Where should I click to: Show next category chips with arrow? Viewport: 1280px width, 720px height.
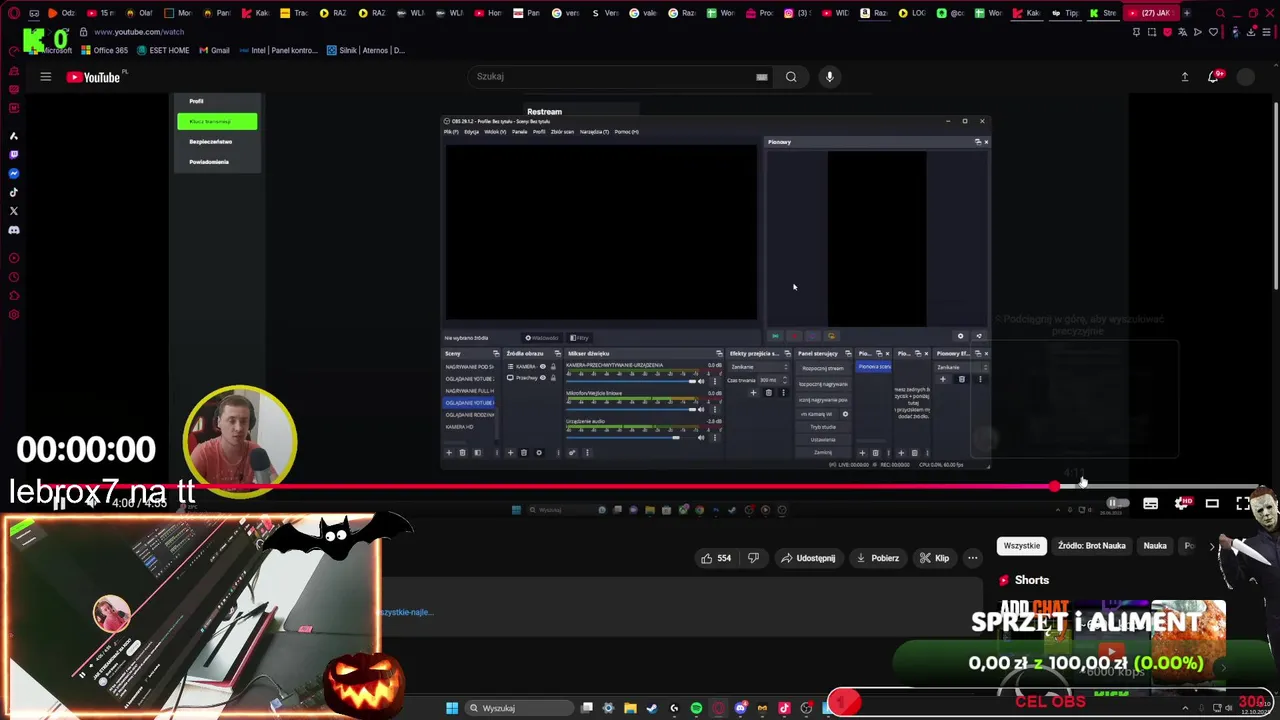[x=1212, y=546]
